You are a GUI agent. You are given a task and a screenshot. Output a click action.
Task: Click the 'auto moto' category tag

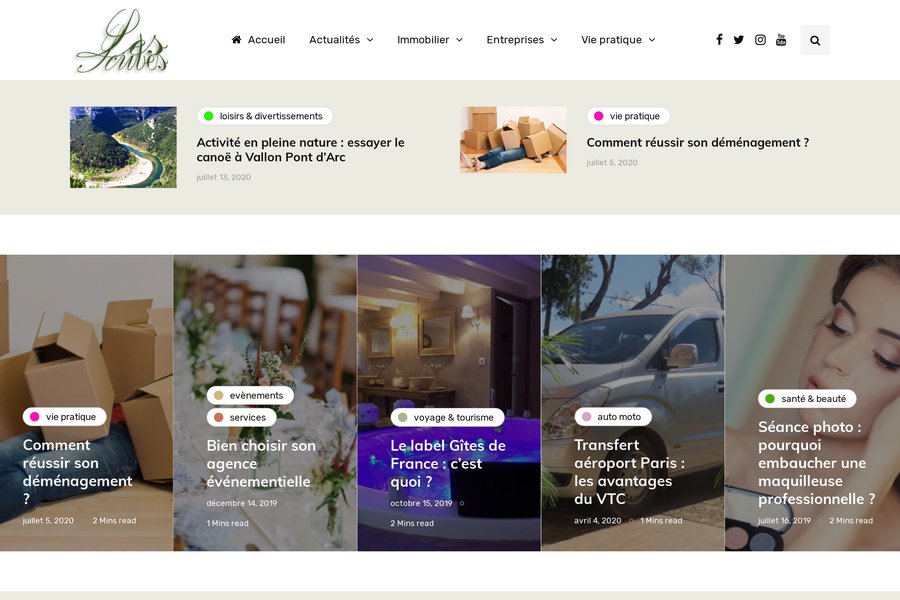pyautogui.click(x=612, y=417)
